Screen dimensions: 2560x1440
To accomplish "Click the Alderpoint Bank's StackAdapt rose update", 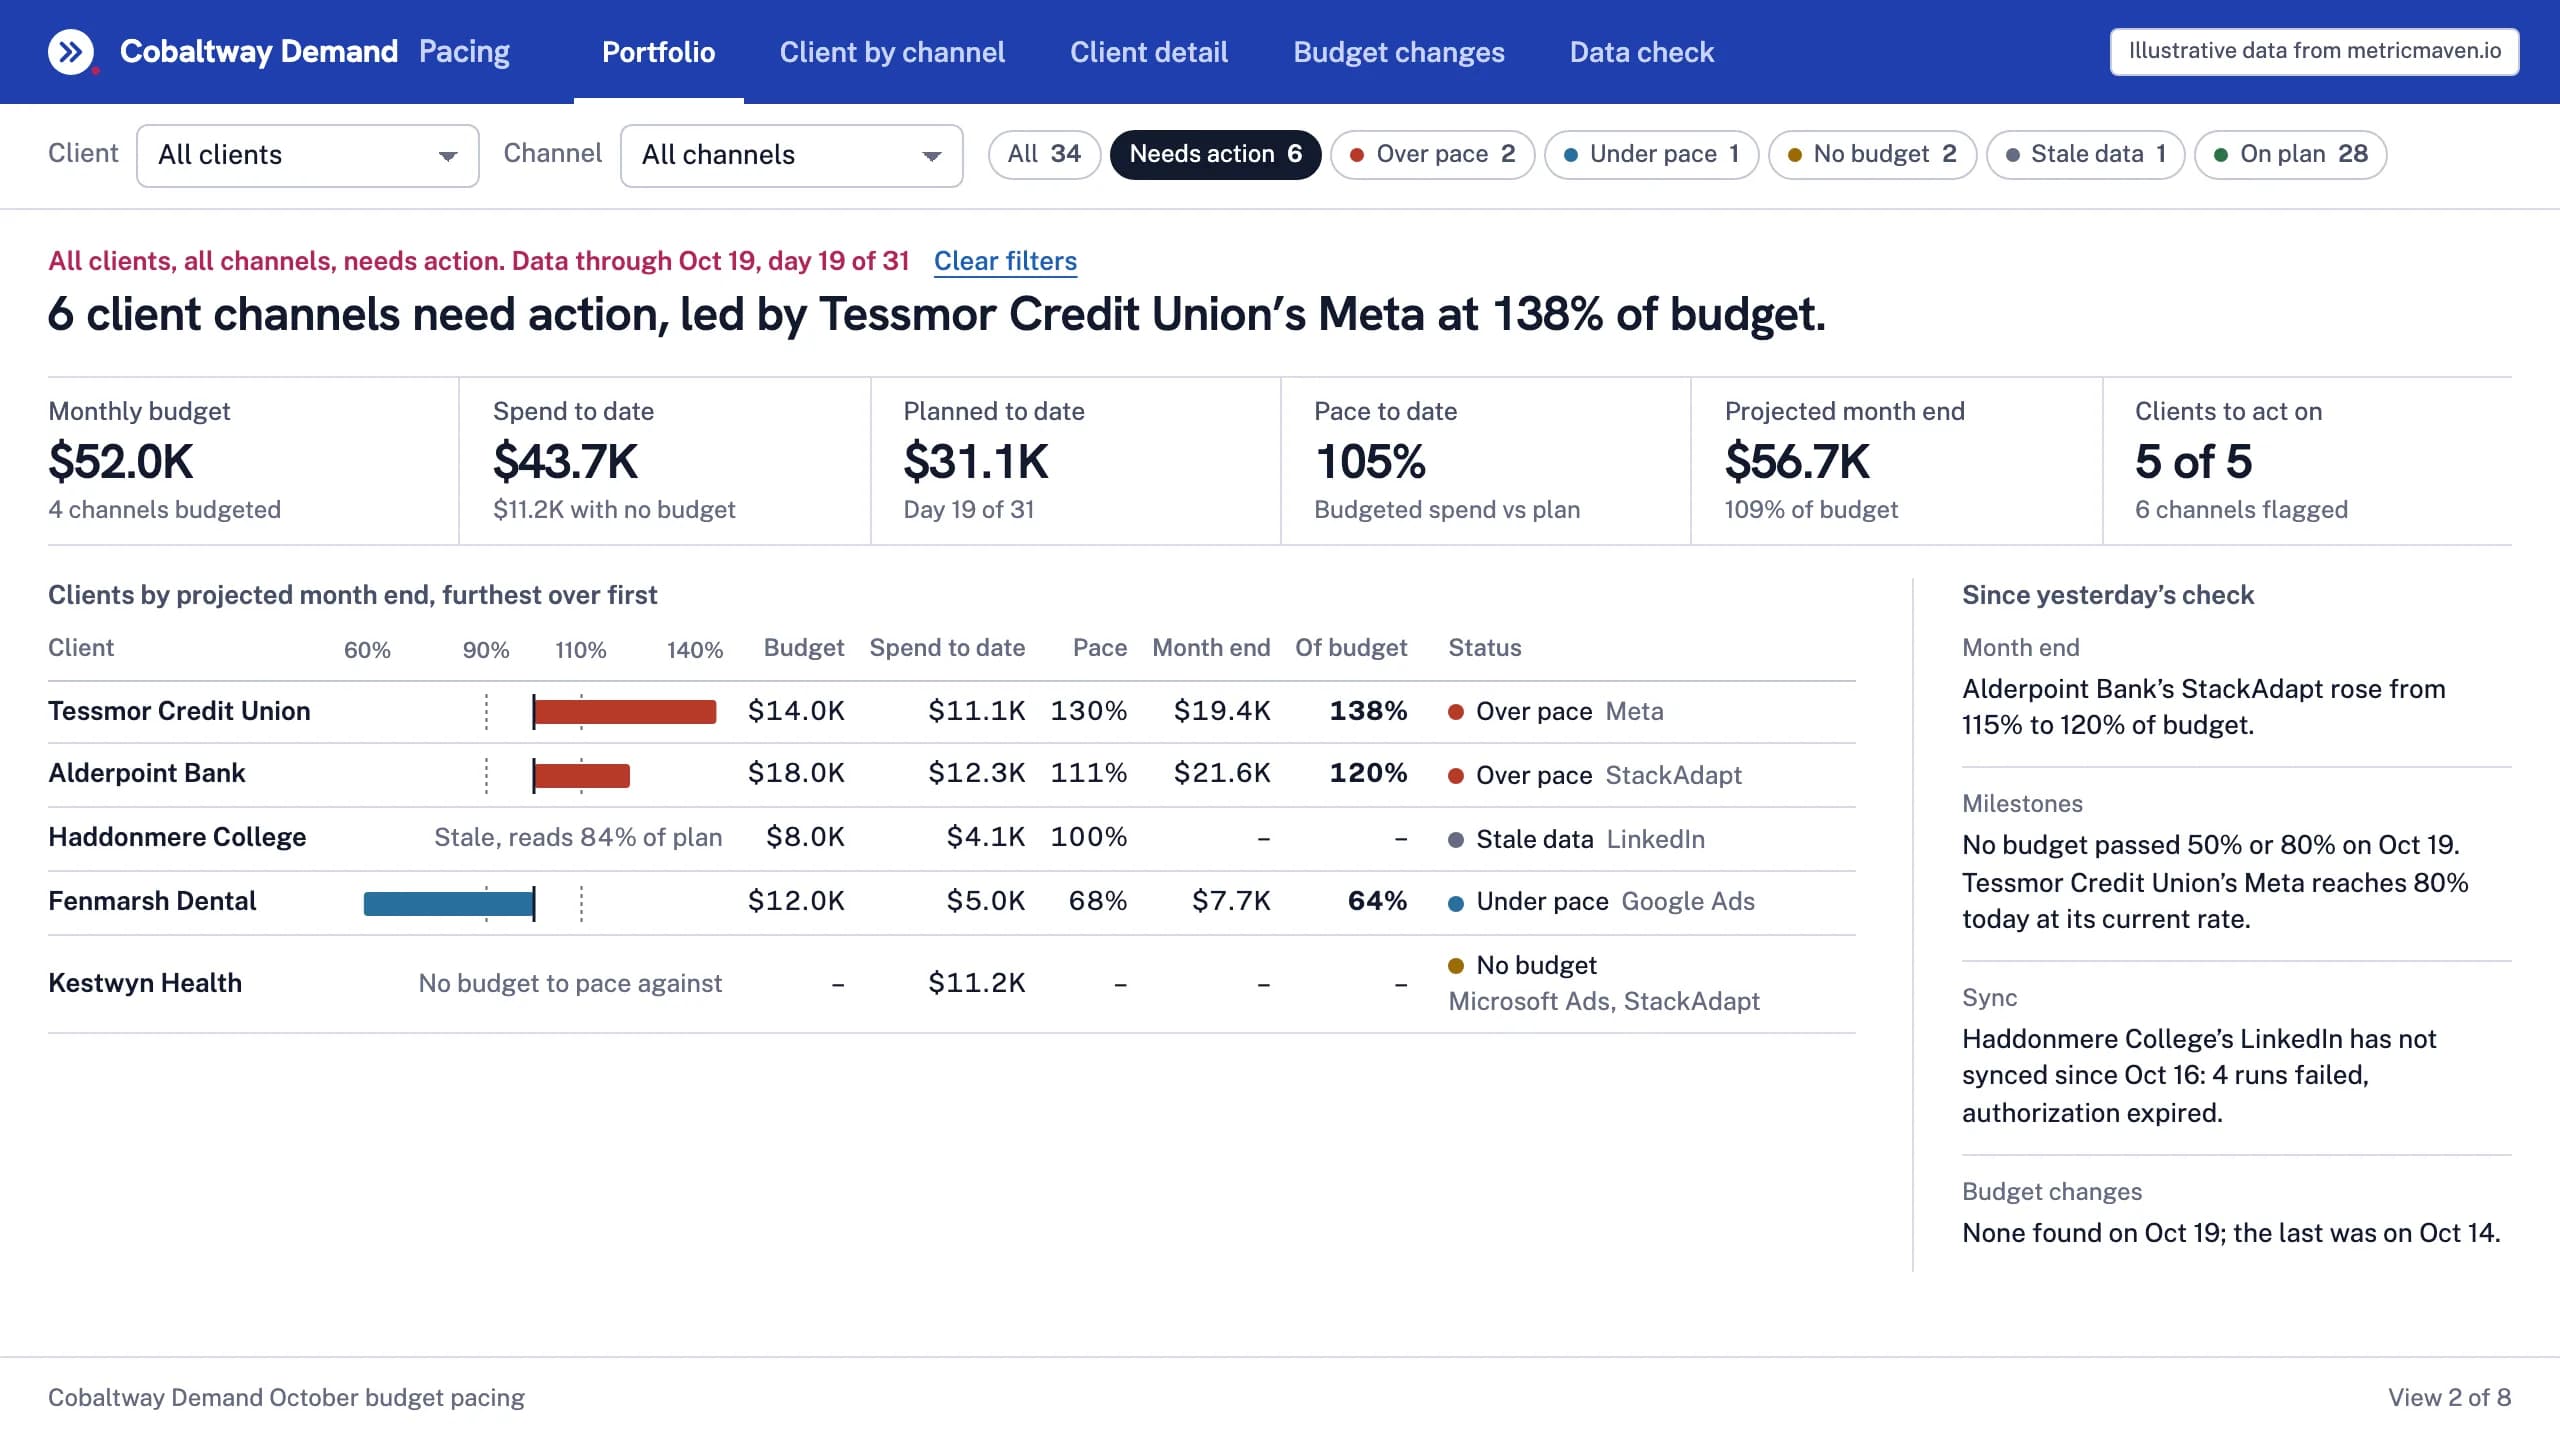I will pos(2204,707).
